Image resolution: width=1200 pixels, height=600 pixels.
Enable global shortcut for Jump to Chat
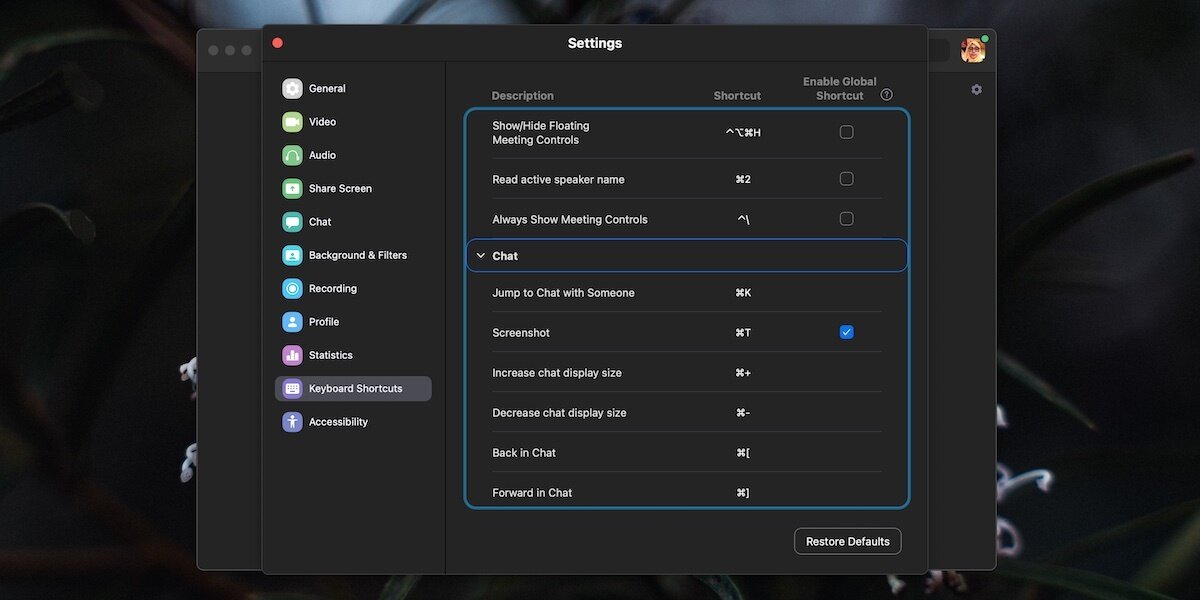(x=846, y=292)
